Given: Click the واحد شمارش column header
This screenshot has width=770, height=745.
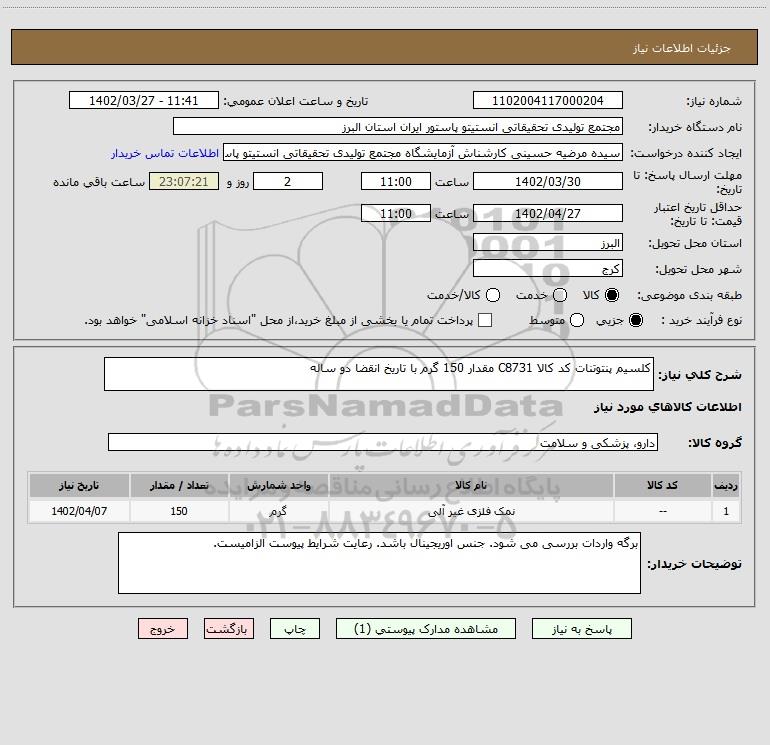Looking at the screenshot, I should 278,485.
